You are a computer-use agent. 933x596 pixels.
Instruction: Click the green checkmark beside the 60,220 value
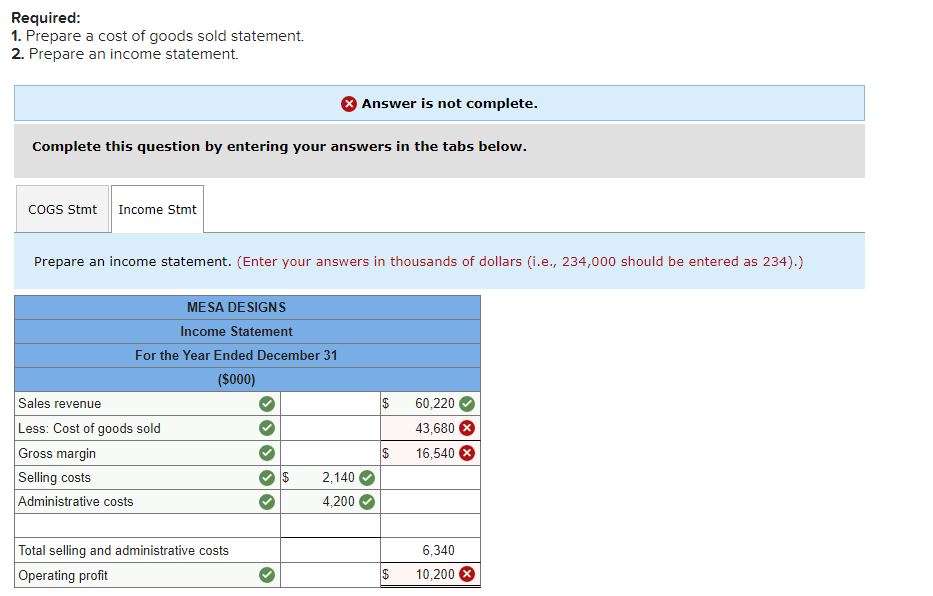coord(467,404)
